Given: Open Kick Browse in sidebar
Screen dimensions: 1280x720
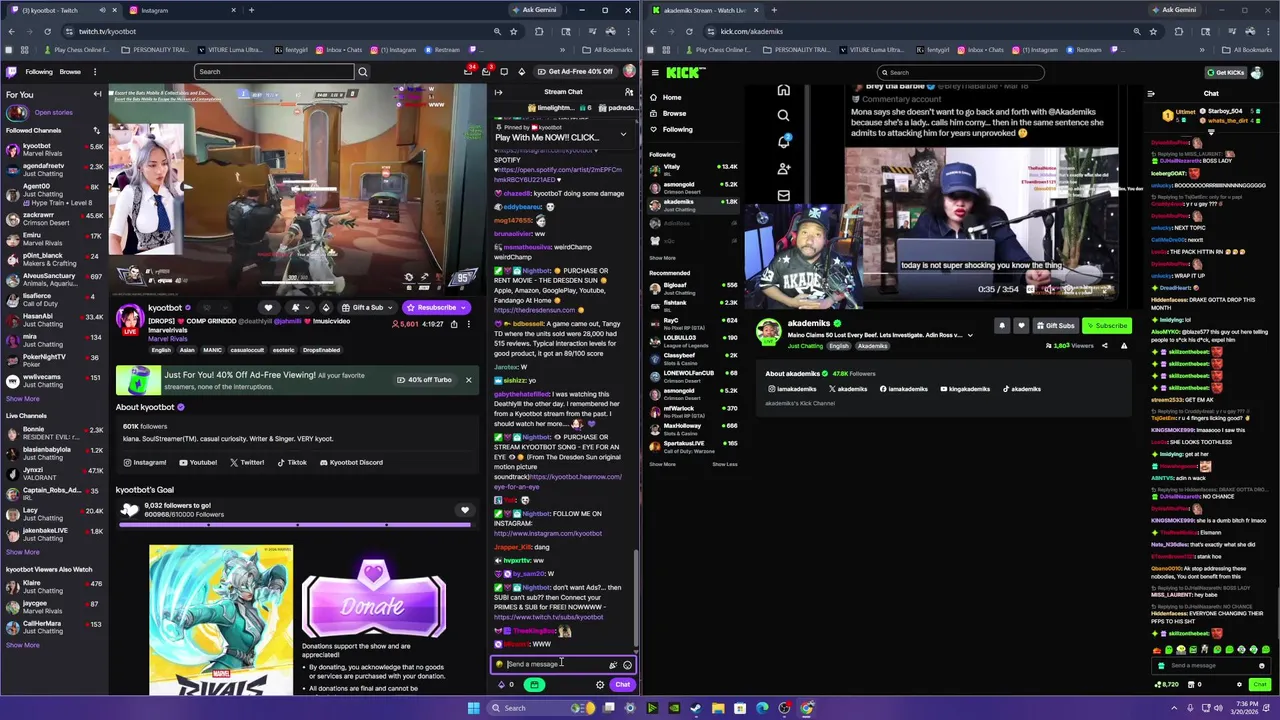Looking at the screenshot, I should point(674,113).
